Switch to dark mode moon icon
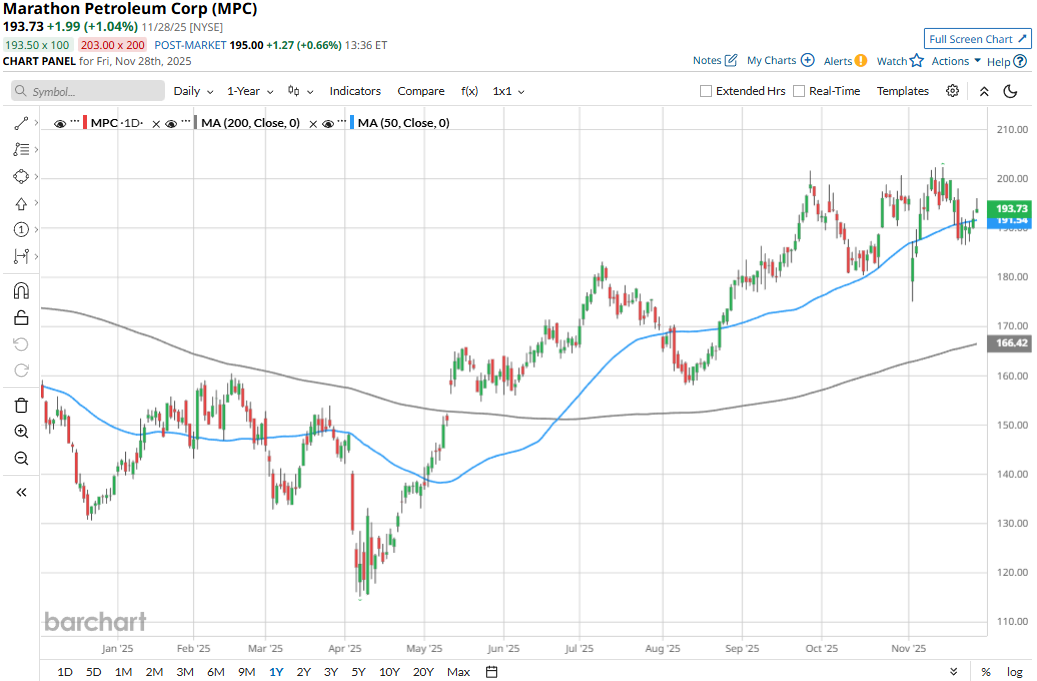This screenshot has width=1037, height=681. [x=1010, y=91]
